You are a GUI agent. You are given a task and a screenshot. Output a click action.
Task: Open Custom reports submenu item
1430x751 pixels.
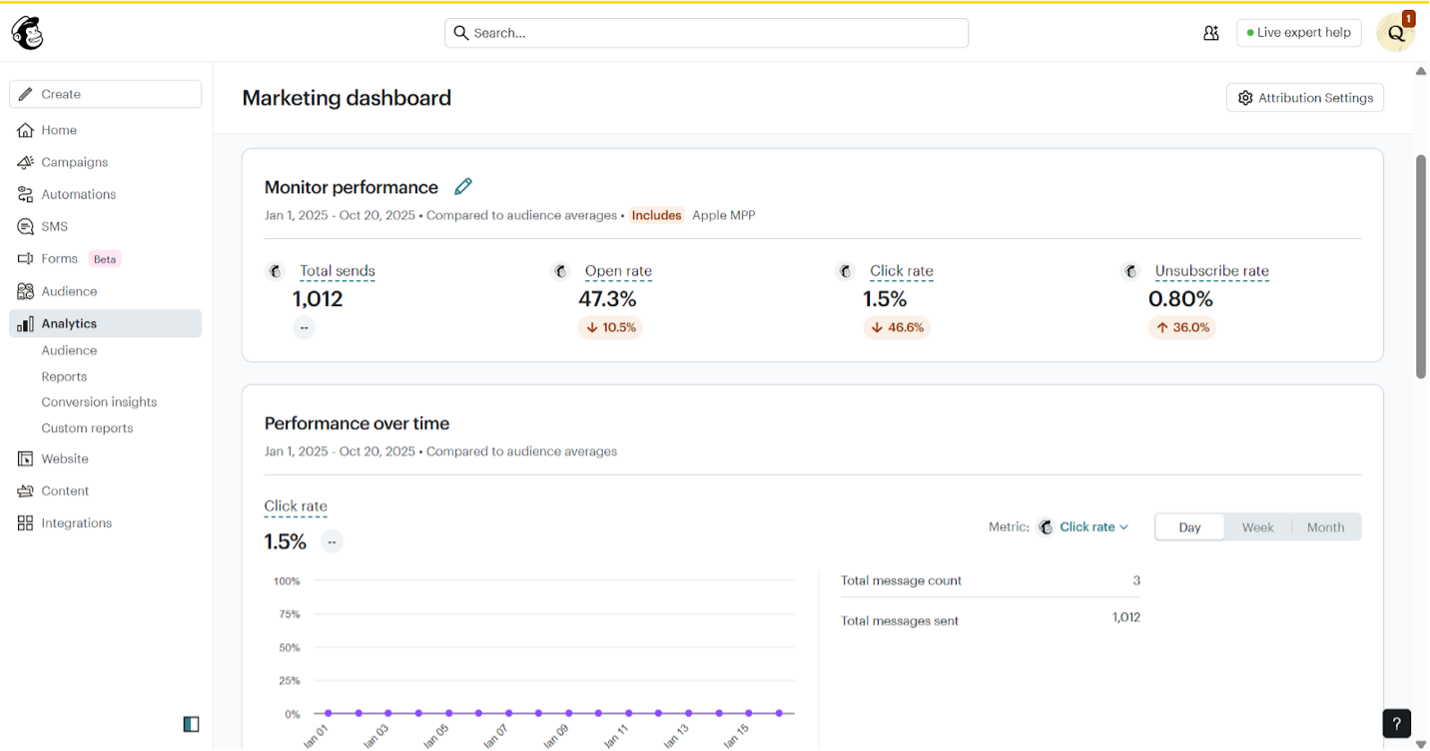click(x=87, y=428)
